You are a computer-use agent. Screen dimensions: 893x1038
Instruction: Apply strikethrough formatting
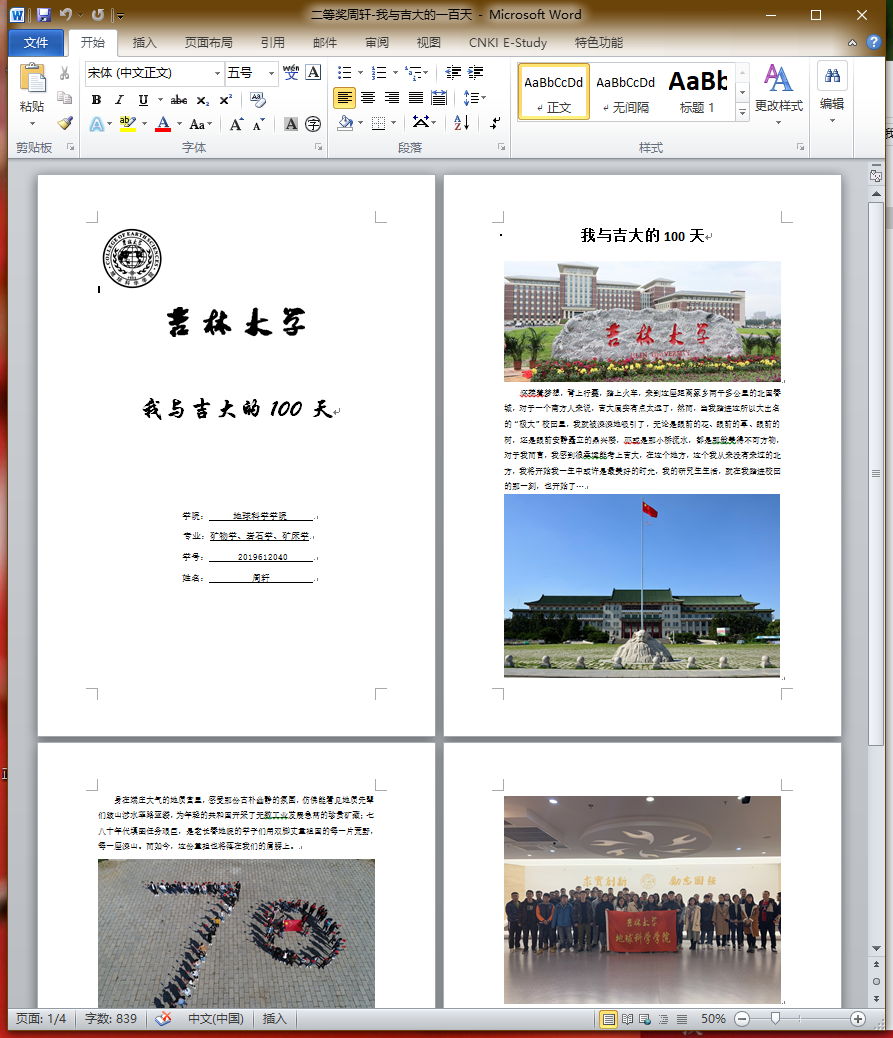[x=179, y=100]
